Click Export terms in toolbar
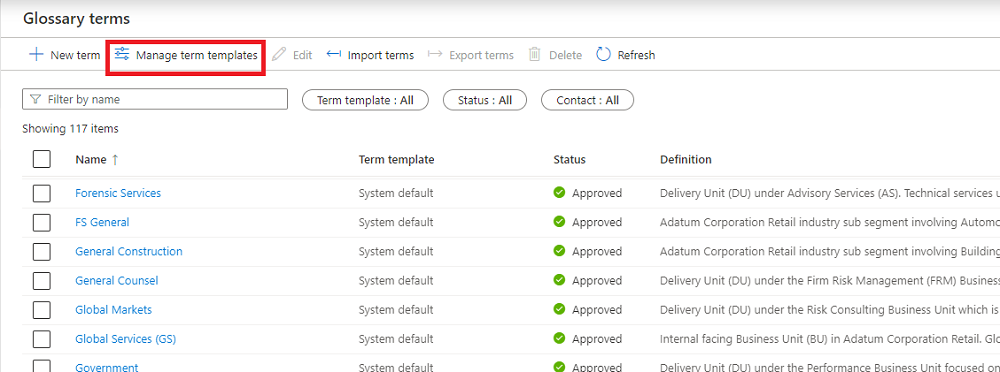Image resolution: width=1000 pixels, height=372 pixels. [471, 55]
